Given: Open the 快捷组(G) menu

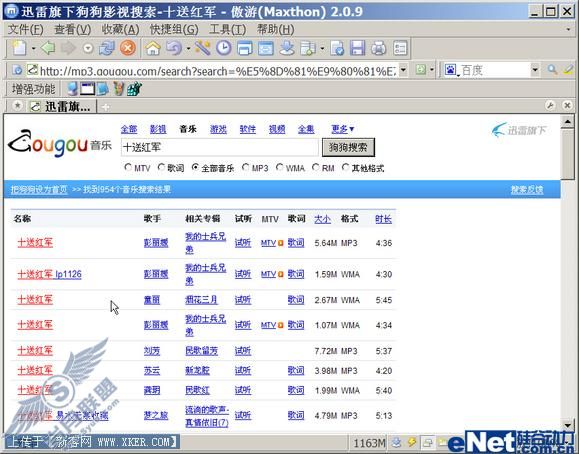Looking at the screenshot, I should click(x=174, y=29).
